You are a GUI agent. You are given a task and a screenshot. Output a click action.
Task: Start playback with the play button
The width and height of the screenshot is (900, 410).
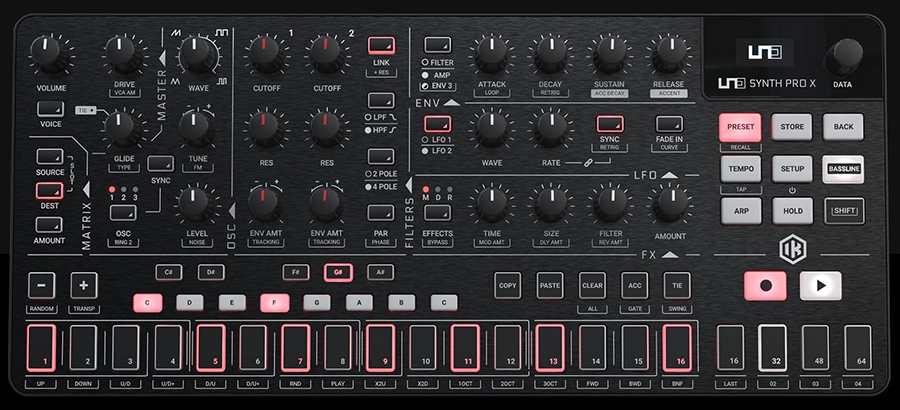tap(821, 286)
